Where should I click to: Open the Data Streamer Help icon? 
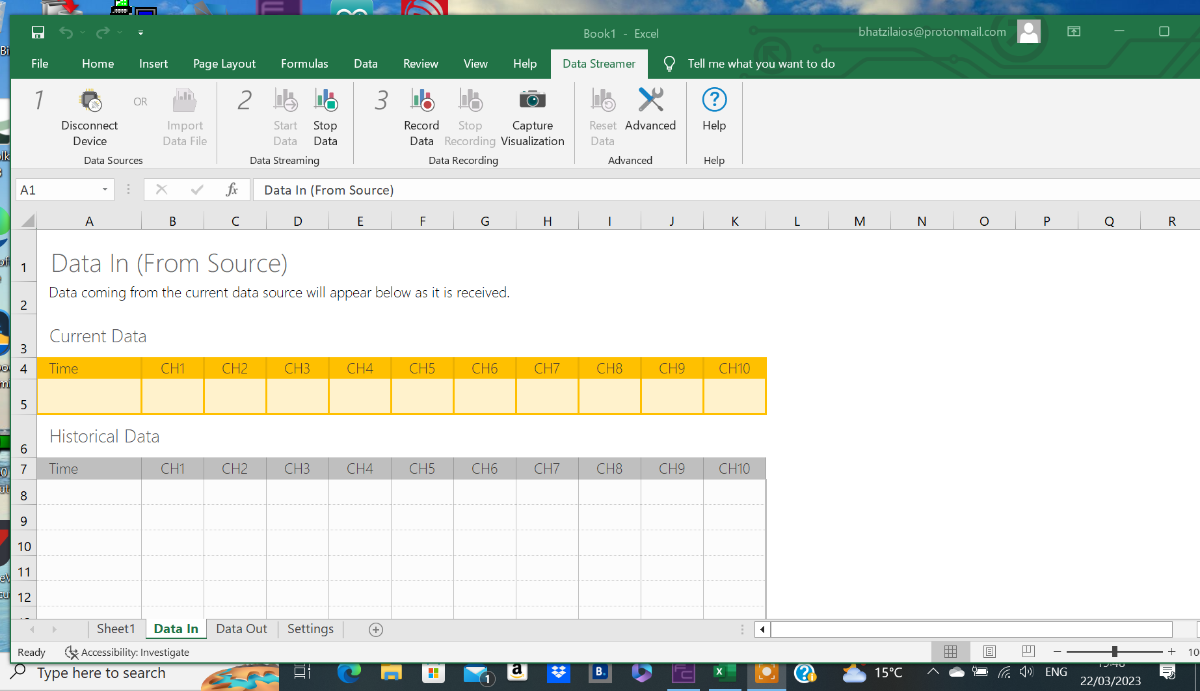pos(714,101)
